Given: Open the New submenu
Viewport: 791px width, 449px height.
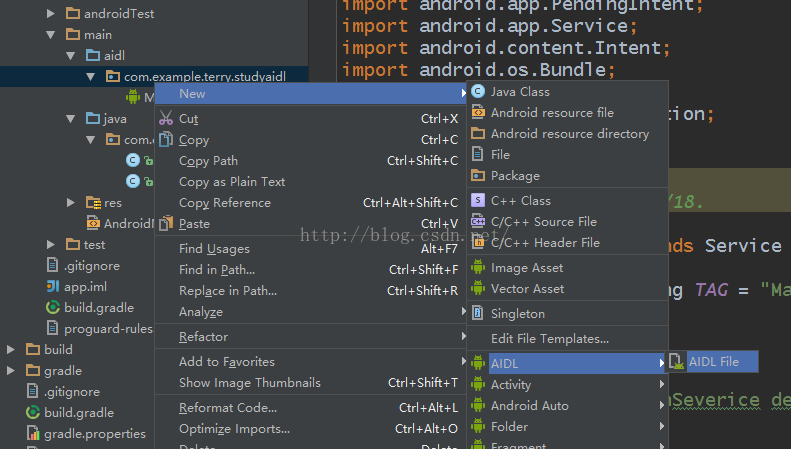Looking at the screenshot, I should tap(311, 93).
